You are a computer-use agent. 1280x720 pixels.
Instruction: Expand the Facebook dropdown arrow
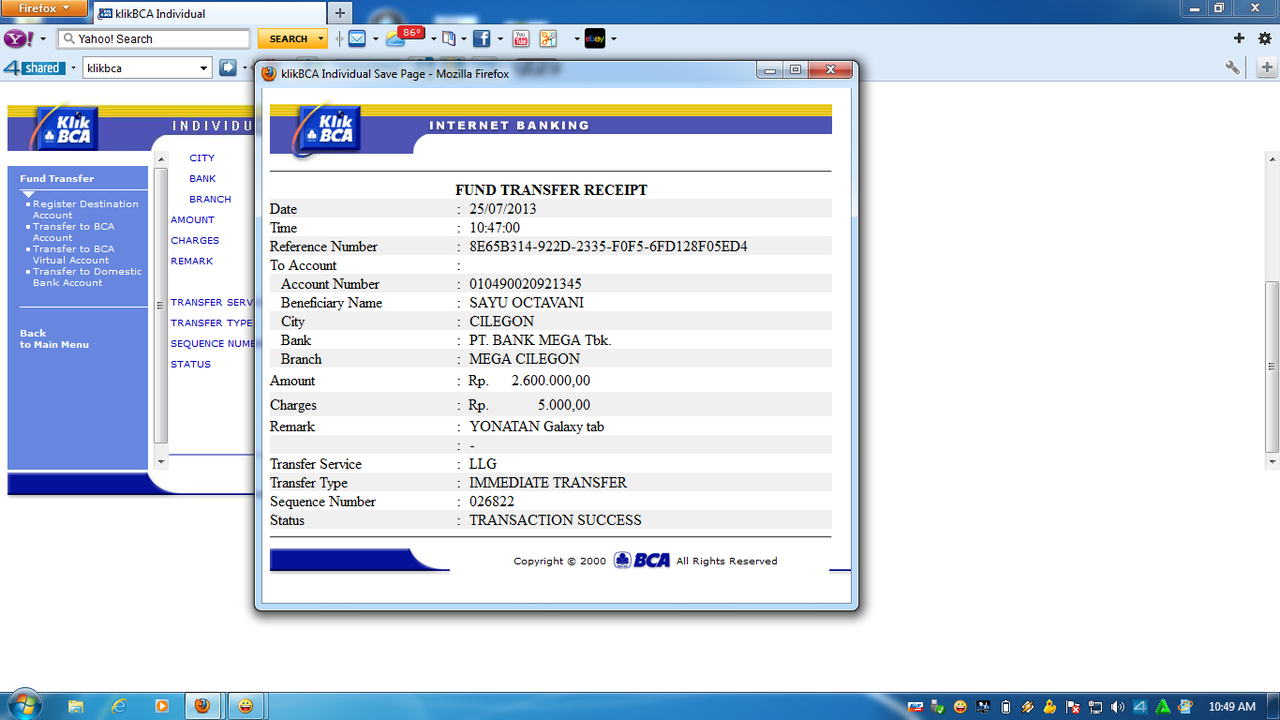click(x=499, y=39)
